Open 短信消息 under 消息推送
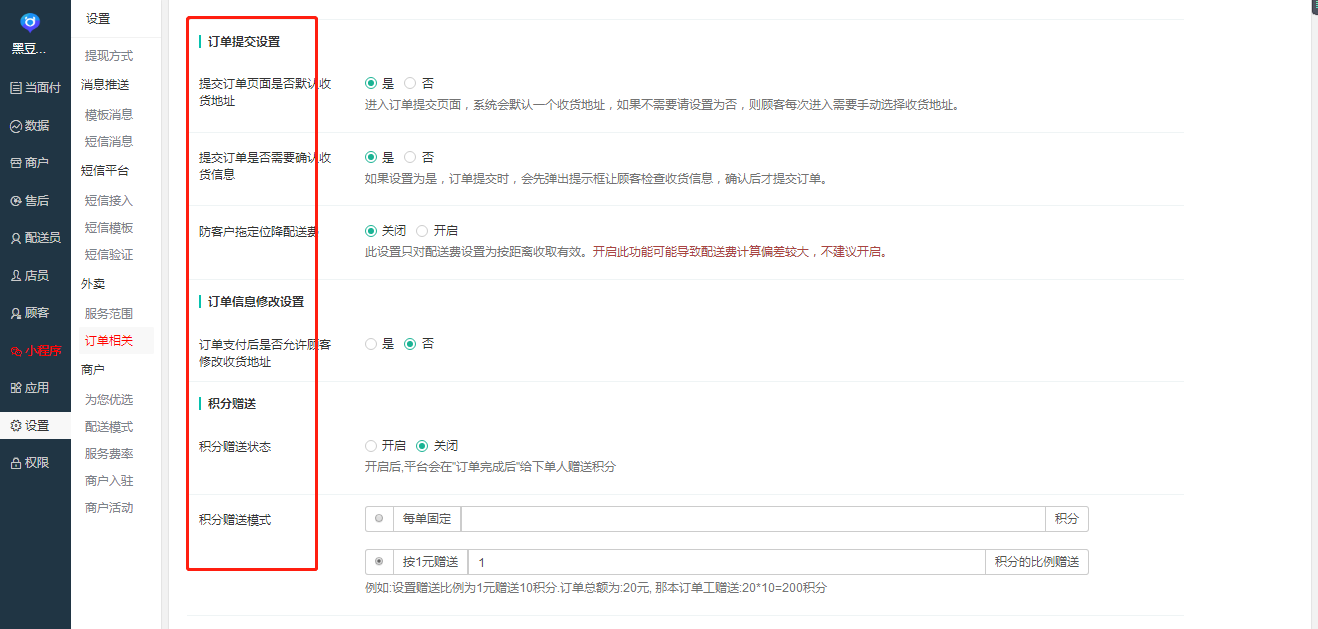1318x629 pixels. point(109,142)
